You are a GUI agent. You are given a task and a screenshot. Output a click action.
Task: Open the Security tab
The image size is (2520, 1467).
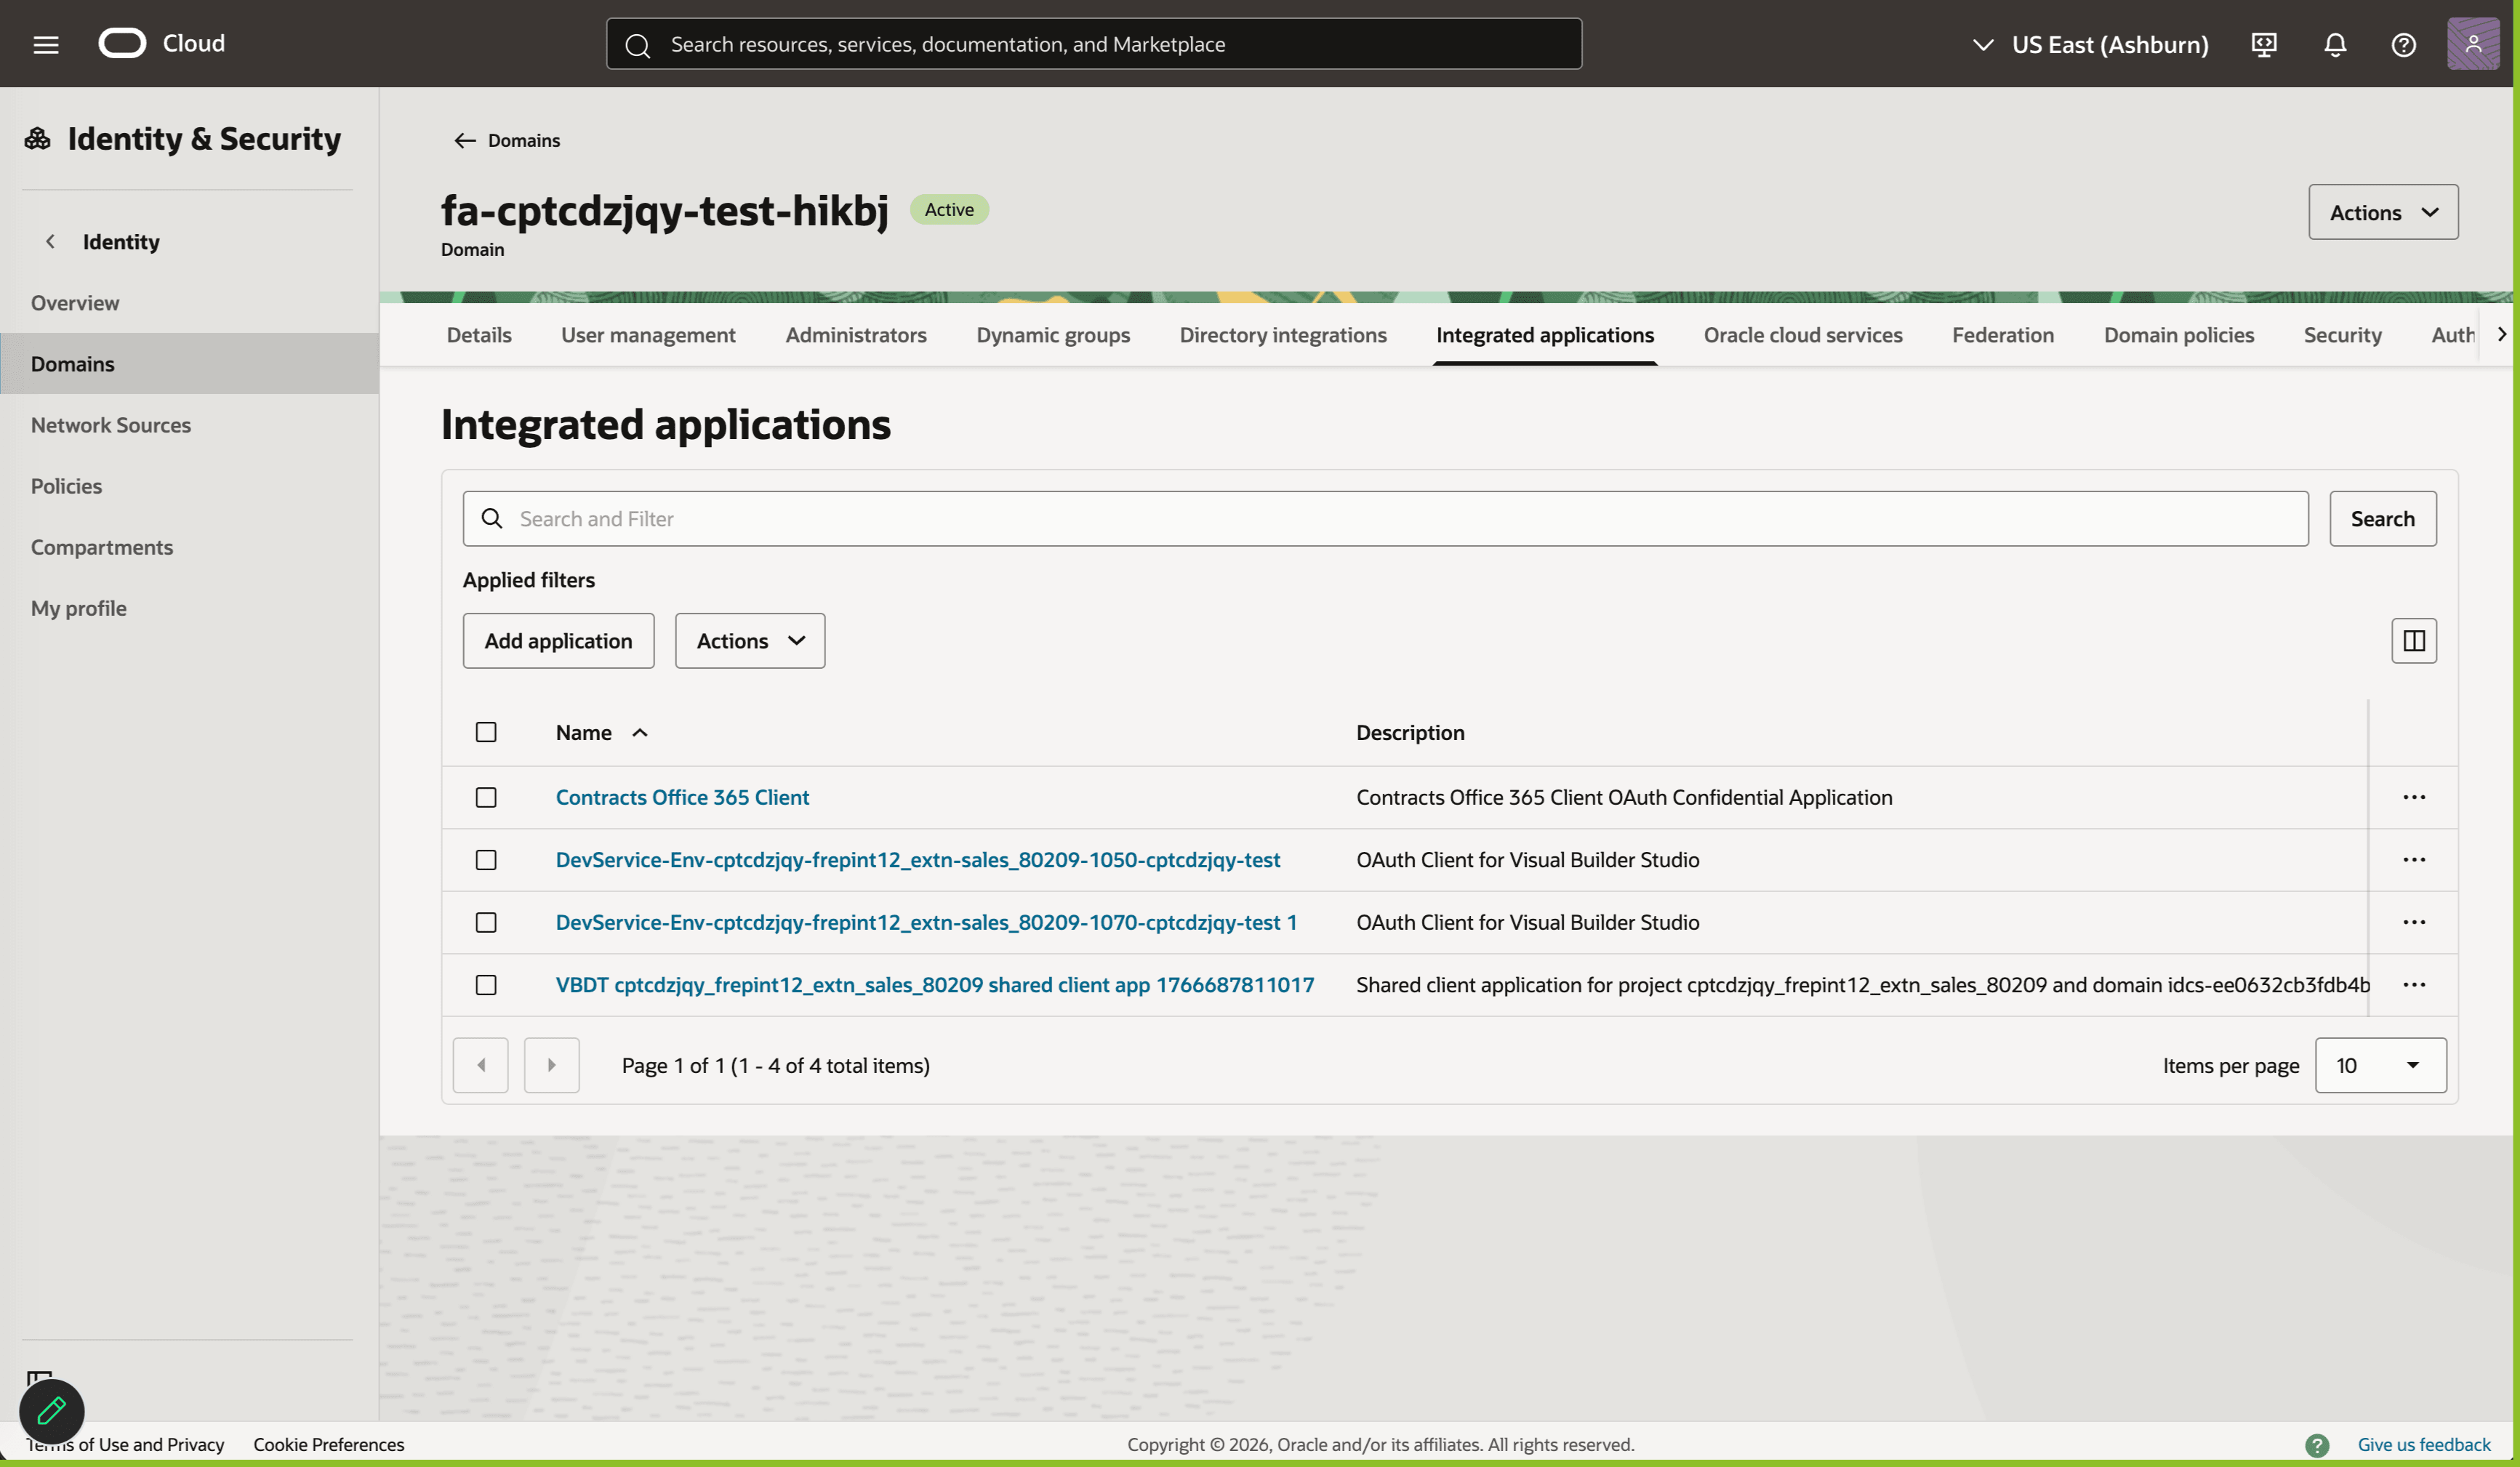2342,335
